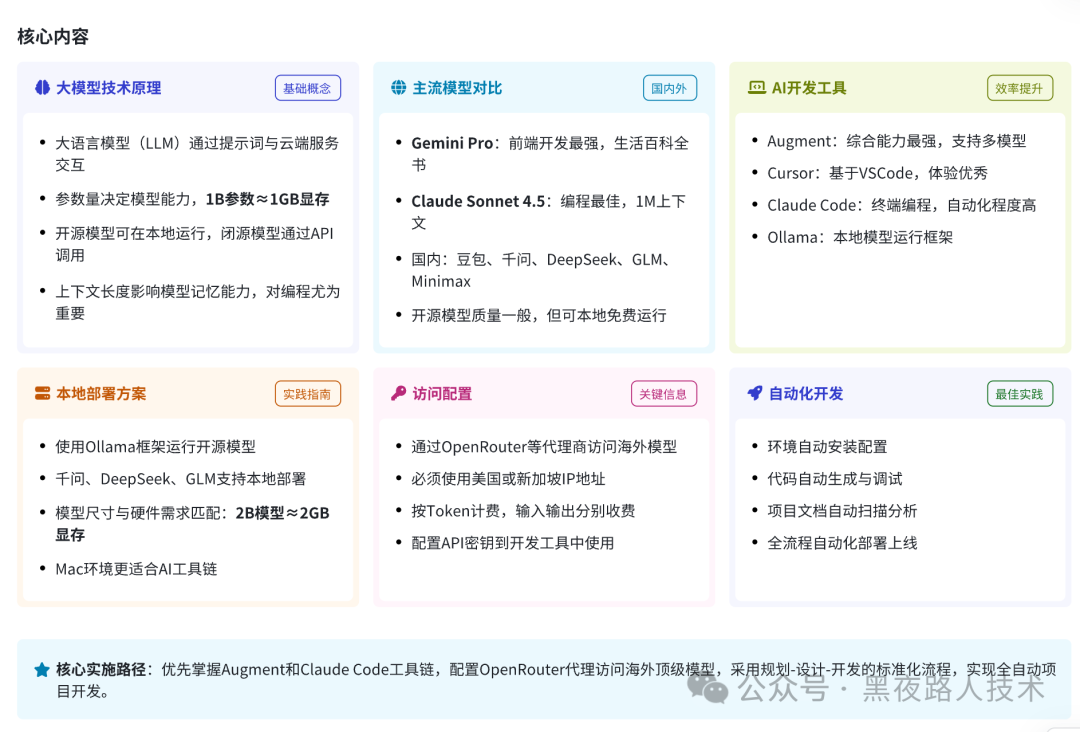Image resolution: width=1080 pixels, height=732 pixels.
Task: Click the bullet 全流程自动化部署上线
Action: tap(842, 543)
